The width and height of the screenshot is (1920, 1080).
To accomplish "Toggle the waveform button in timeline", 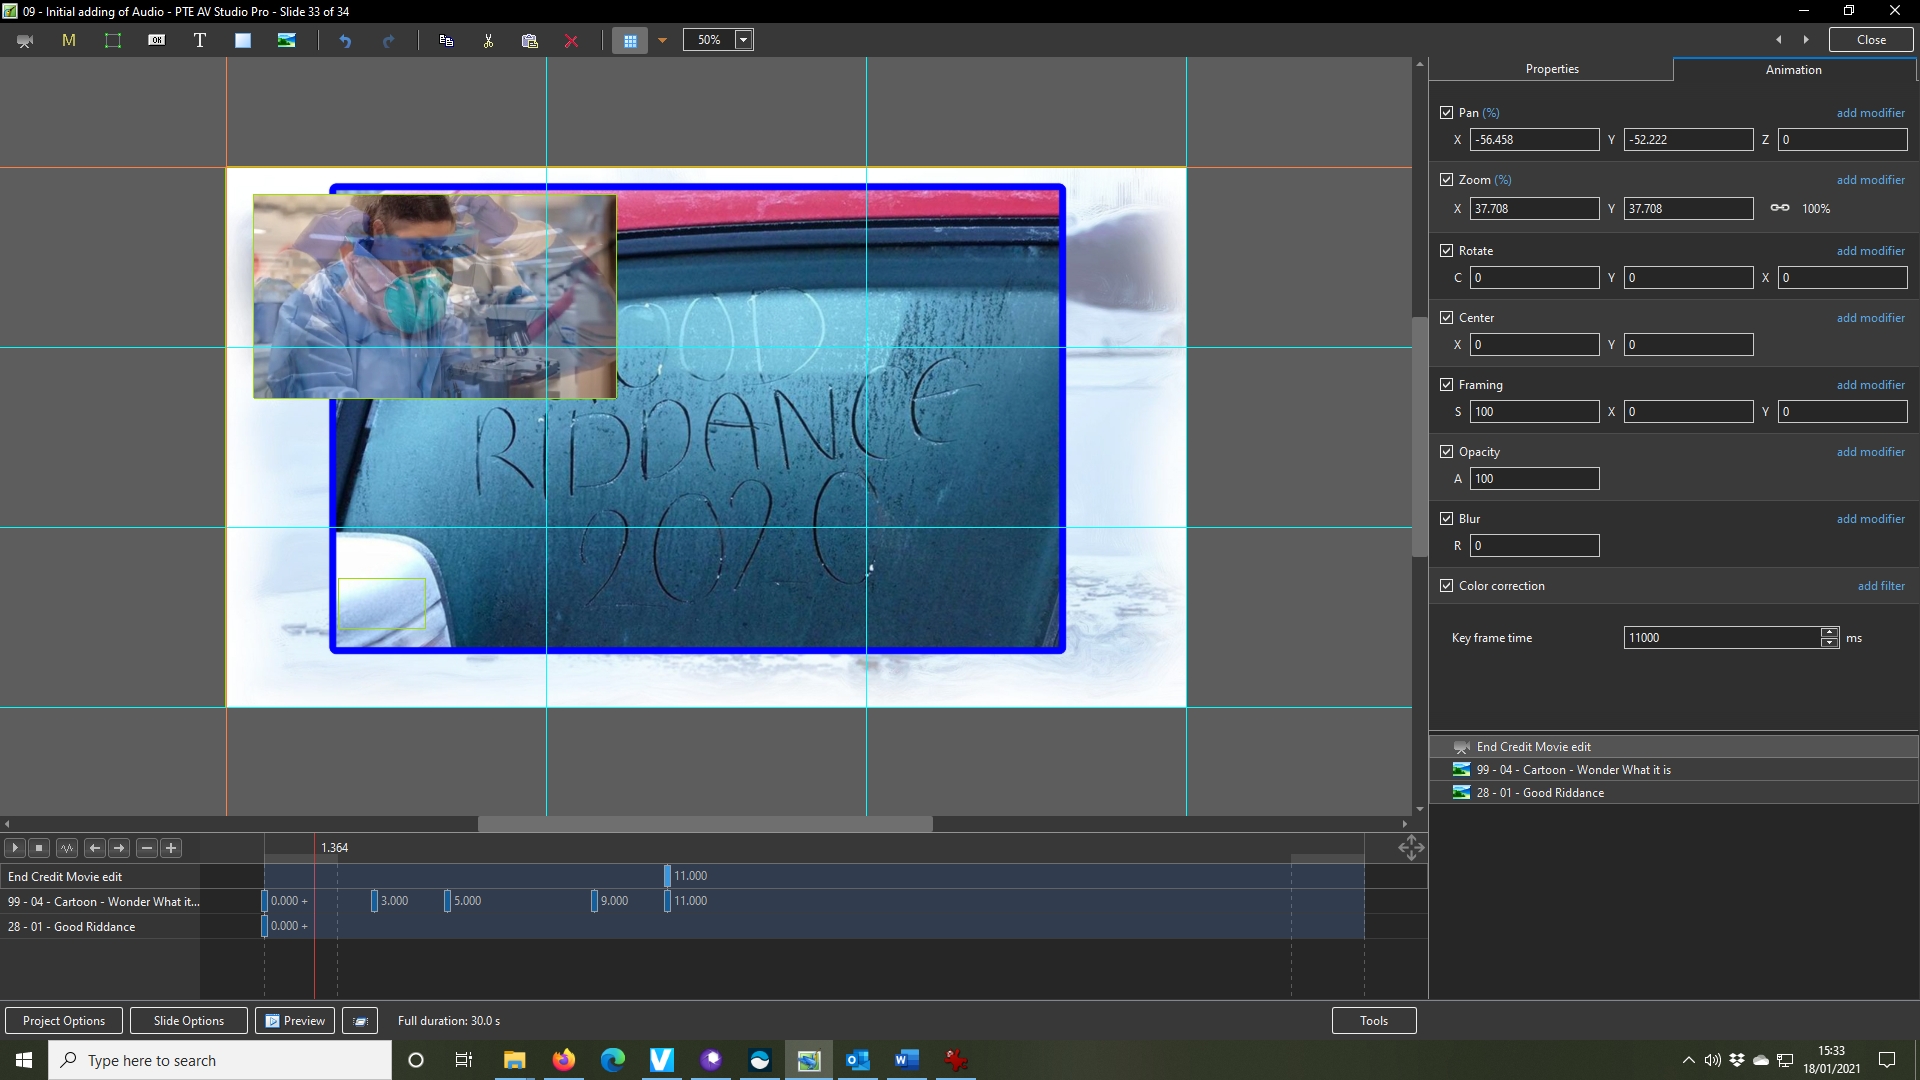I will (67, 848).
